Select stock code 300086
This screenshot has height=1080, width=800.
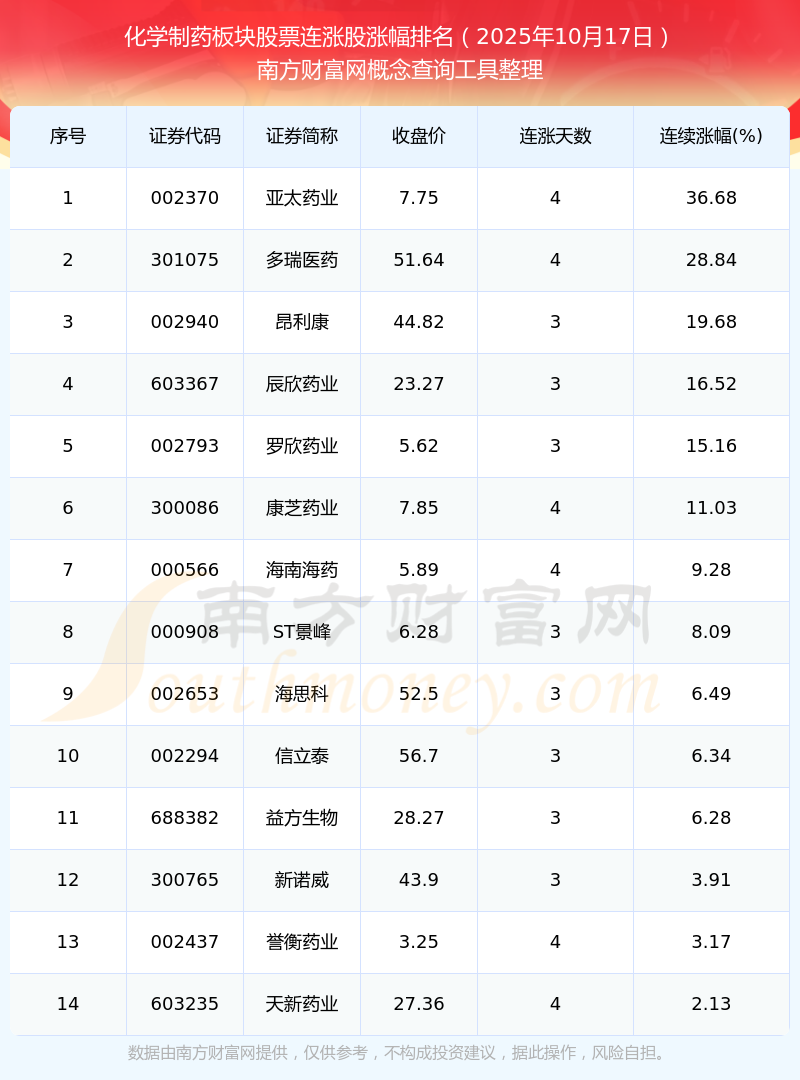185,508
